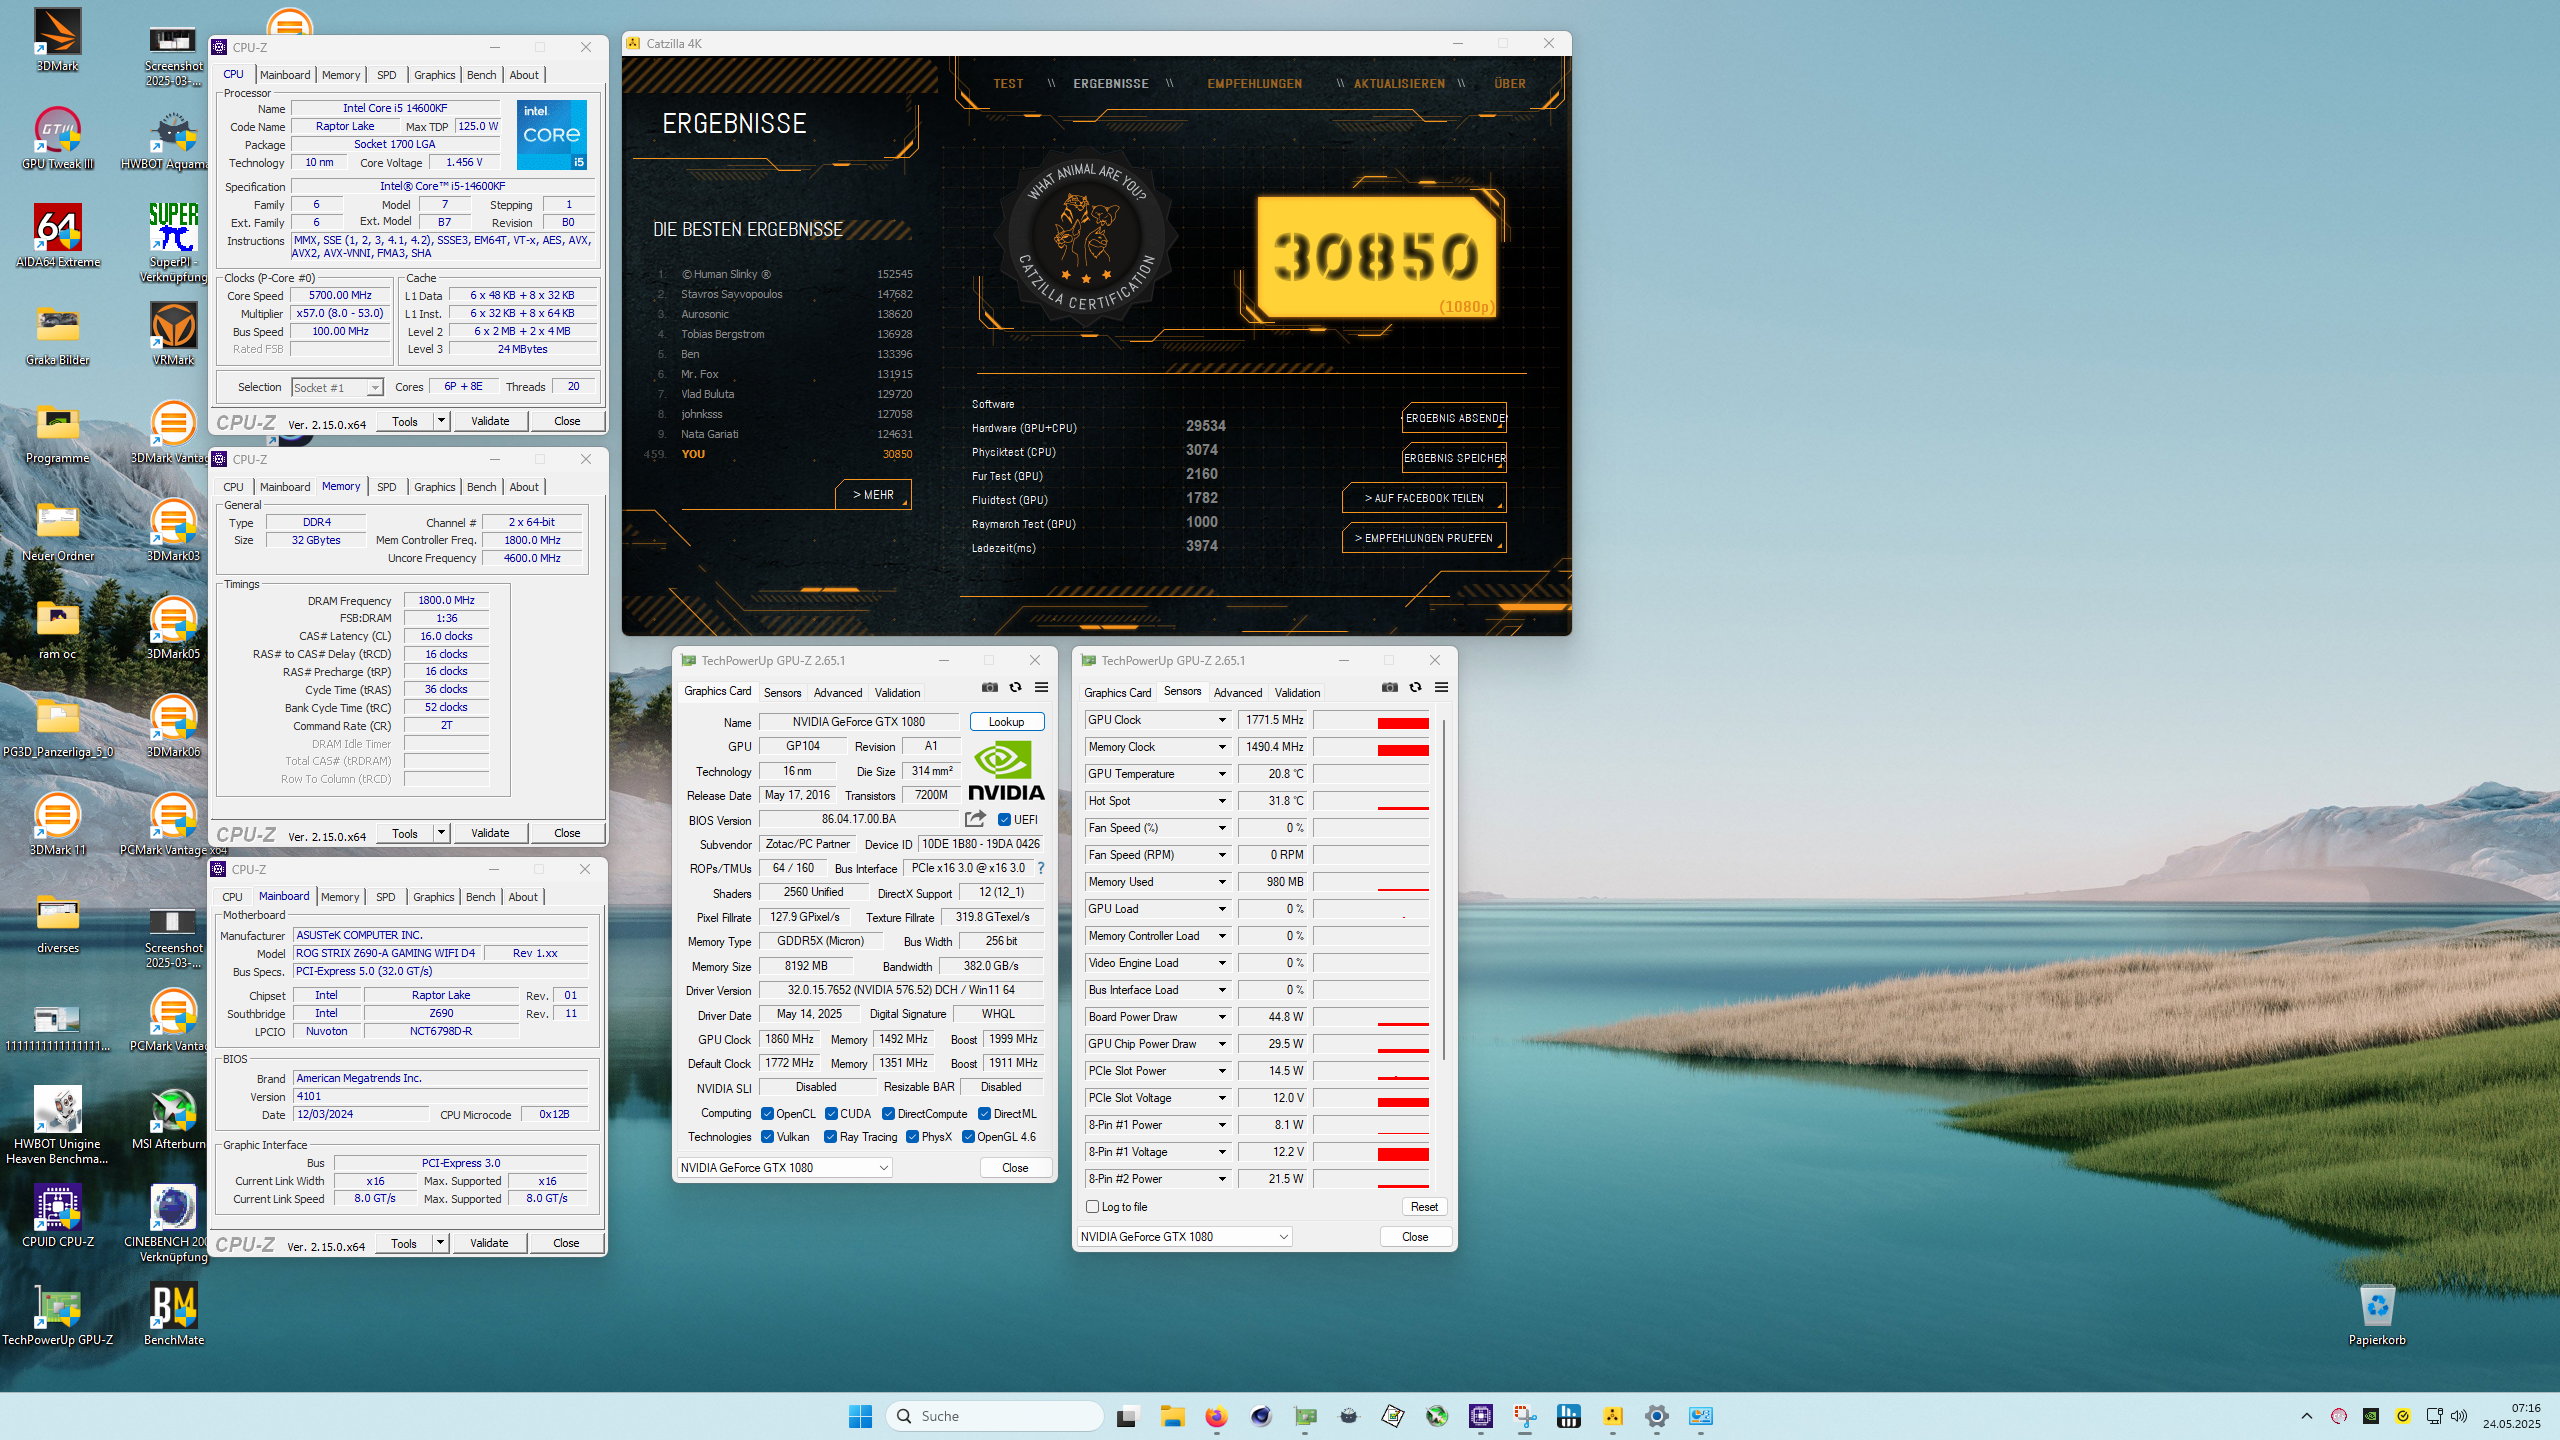Screen dimensions: 2560x1440
Task: Open the VRMark desktop icon
Action: click(x=173, y=334)
